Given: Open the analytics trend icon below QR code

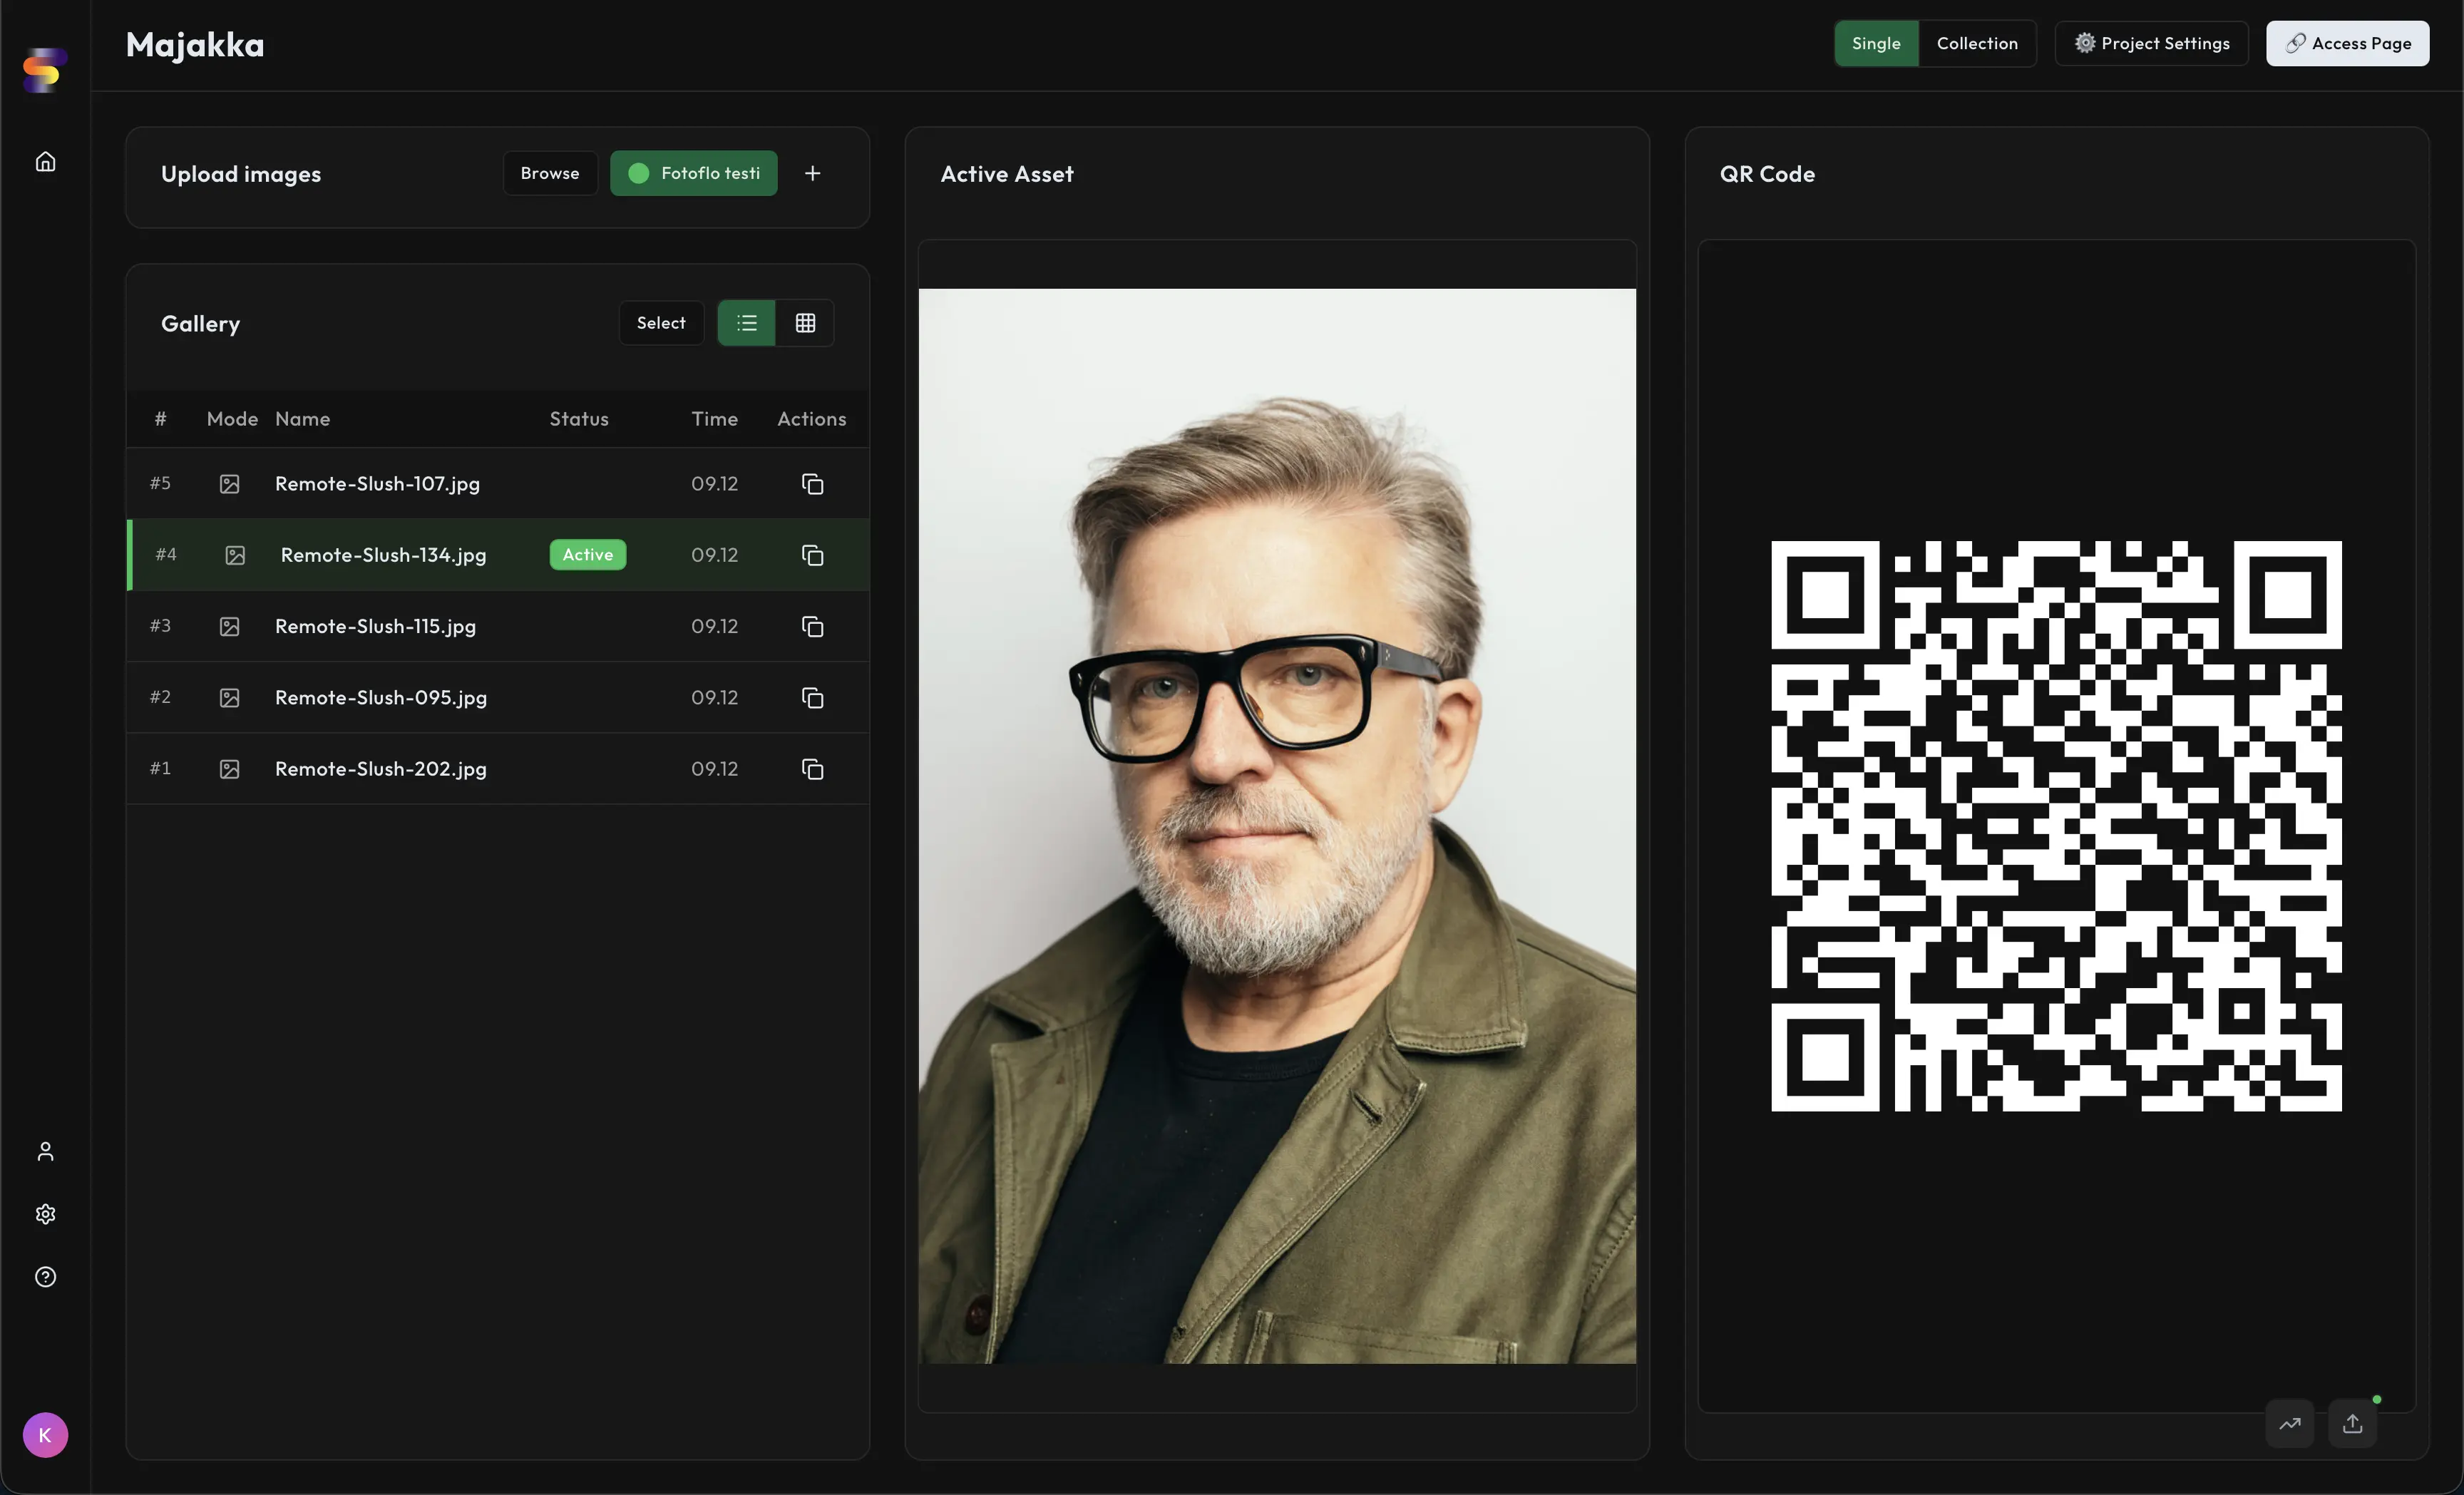Looking at the screenshot, I should point(2290,1423).
